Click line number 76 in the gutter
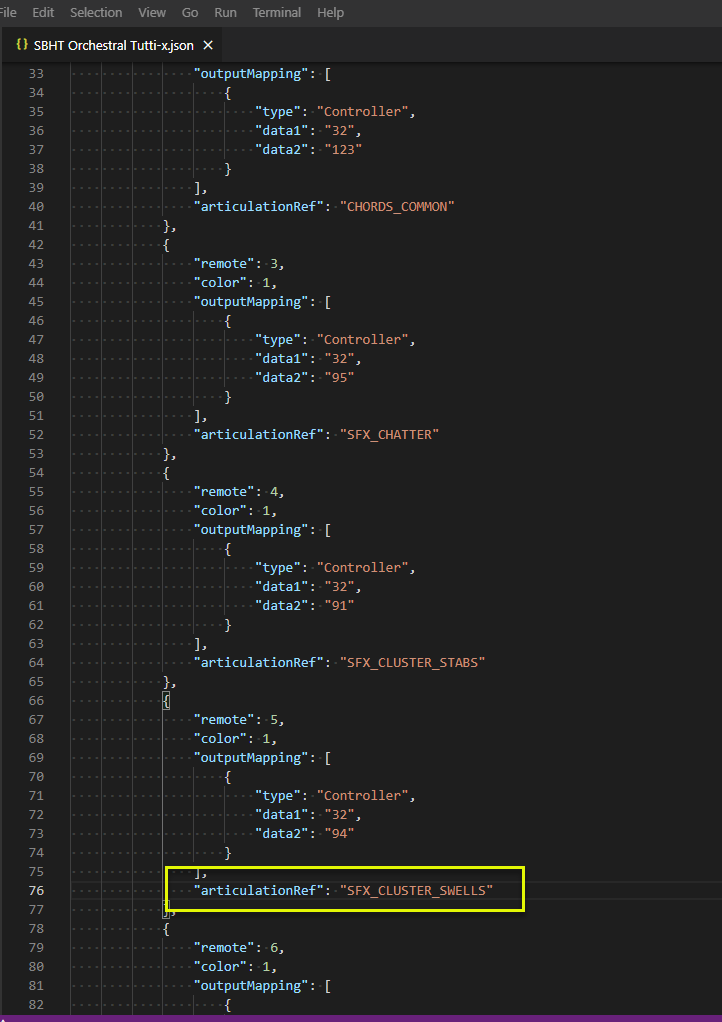The width and height of the screenshot is (722, 1022). point(36,890)
